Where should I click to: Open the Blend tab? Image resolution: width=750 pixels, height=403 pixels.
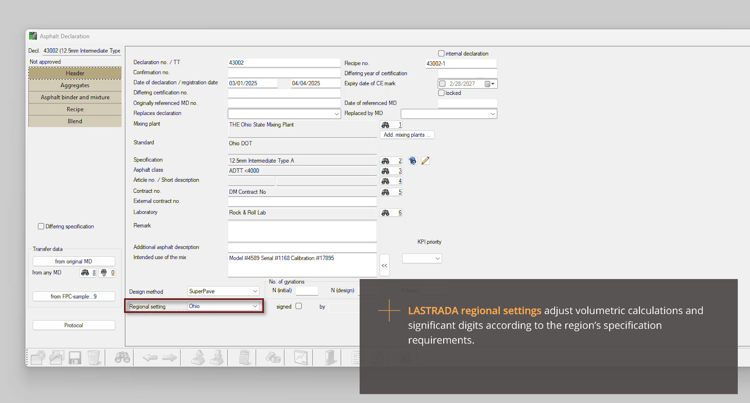(75, 121)
